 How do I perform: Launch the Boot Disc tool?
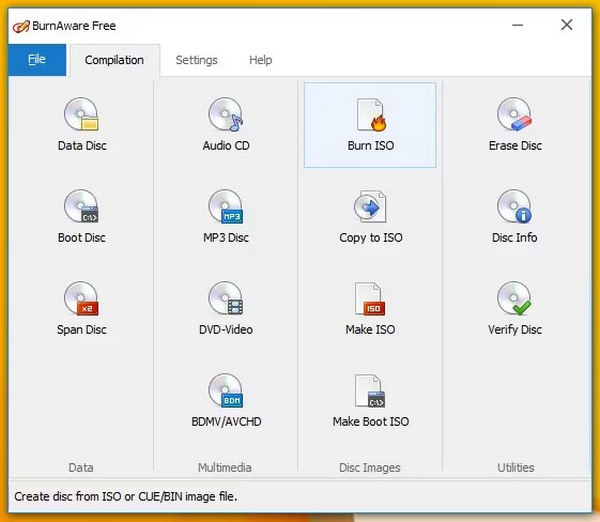[x=82, y=216]
